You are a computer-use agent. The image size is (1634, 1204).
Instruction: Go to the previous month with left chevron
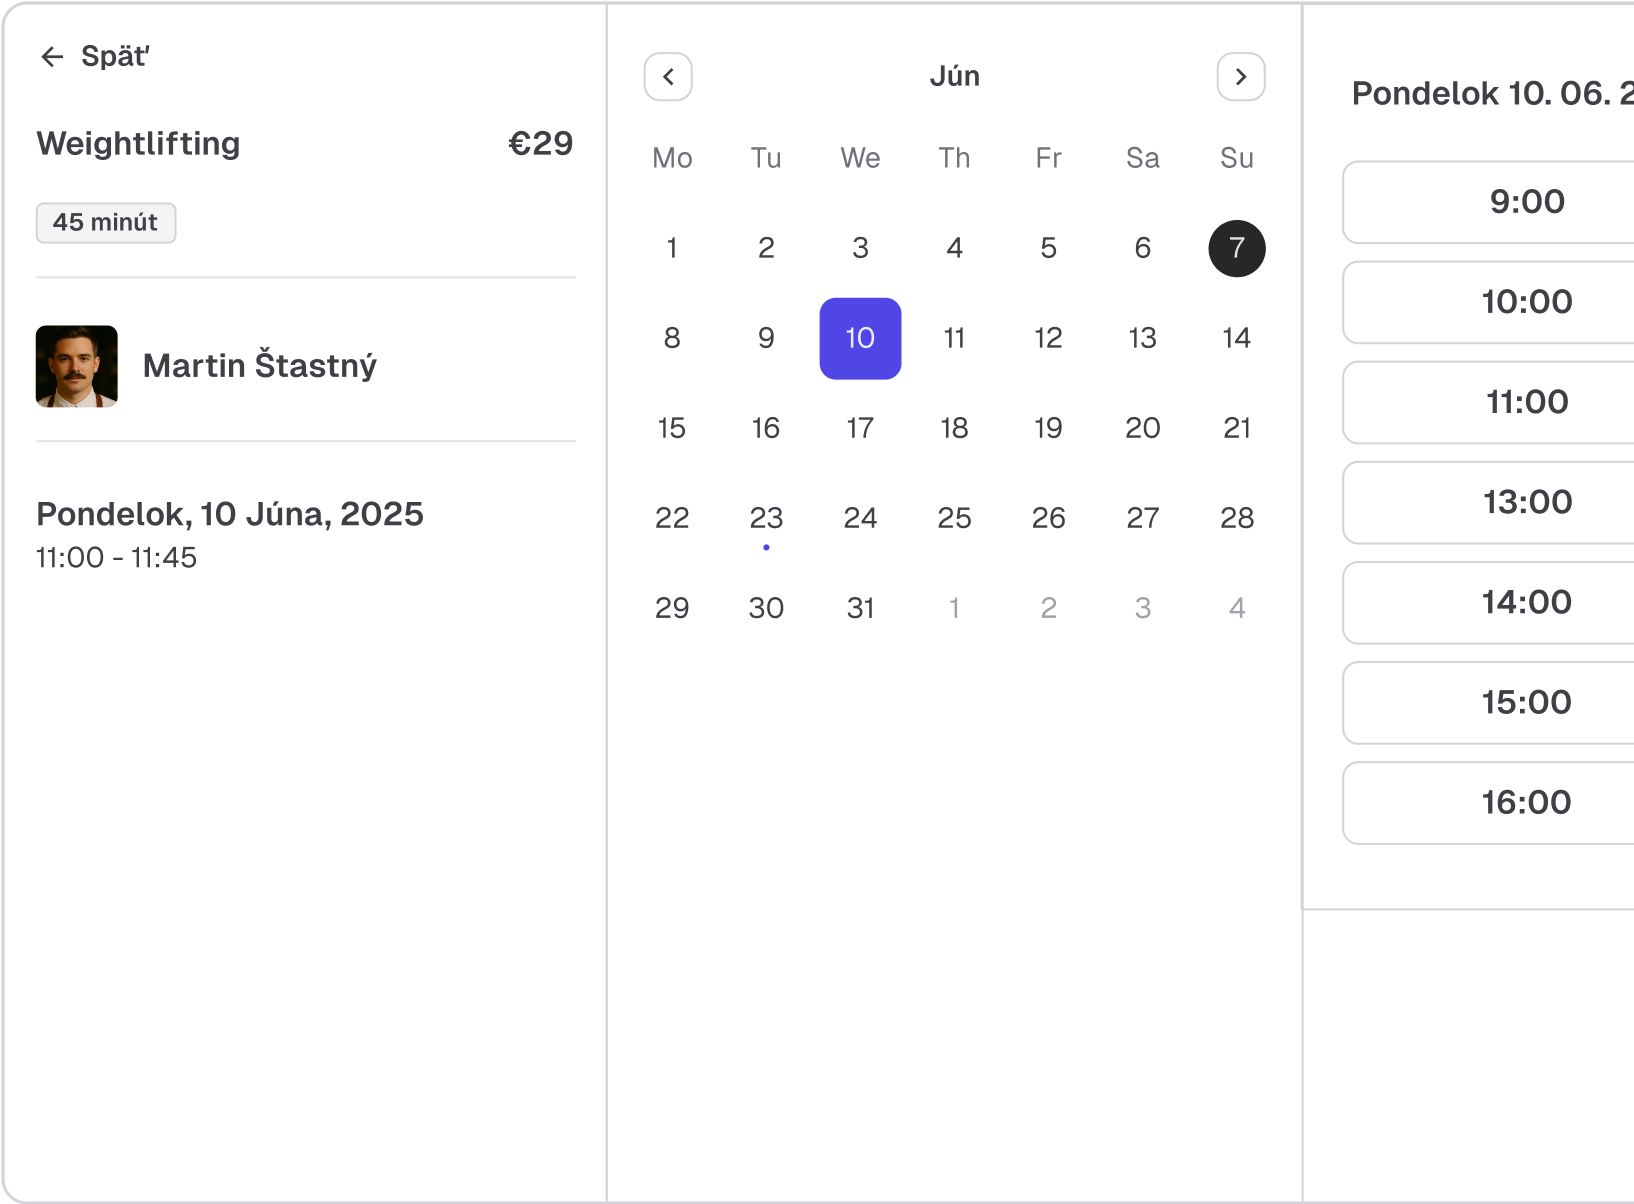668,77
